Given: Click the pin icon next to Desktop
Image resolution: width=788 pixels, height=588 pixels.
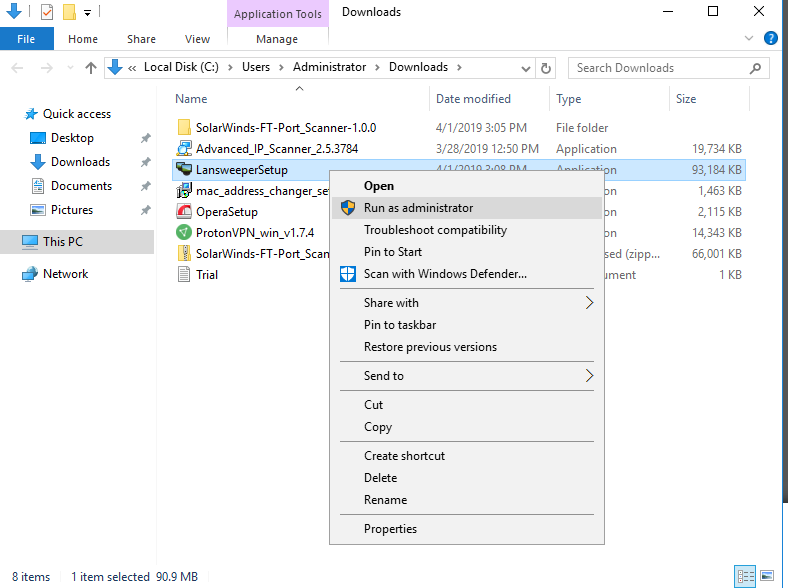Looking at the screenshot, I should (x=146, y=138).
